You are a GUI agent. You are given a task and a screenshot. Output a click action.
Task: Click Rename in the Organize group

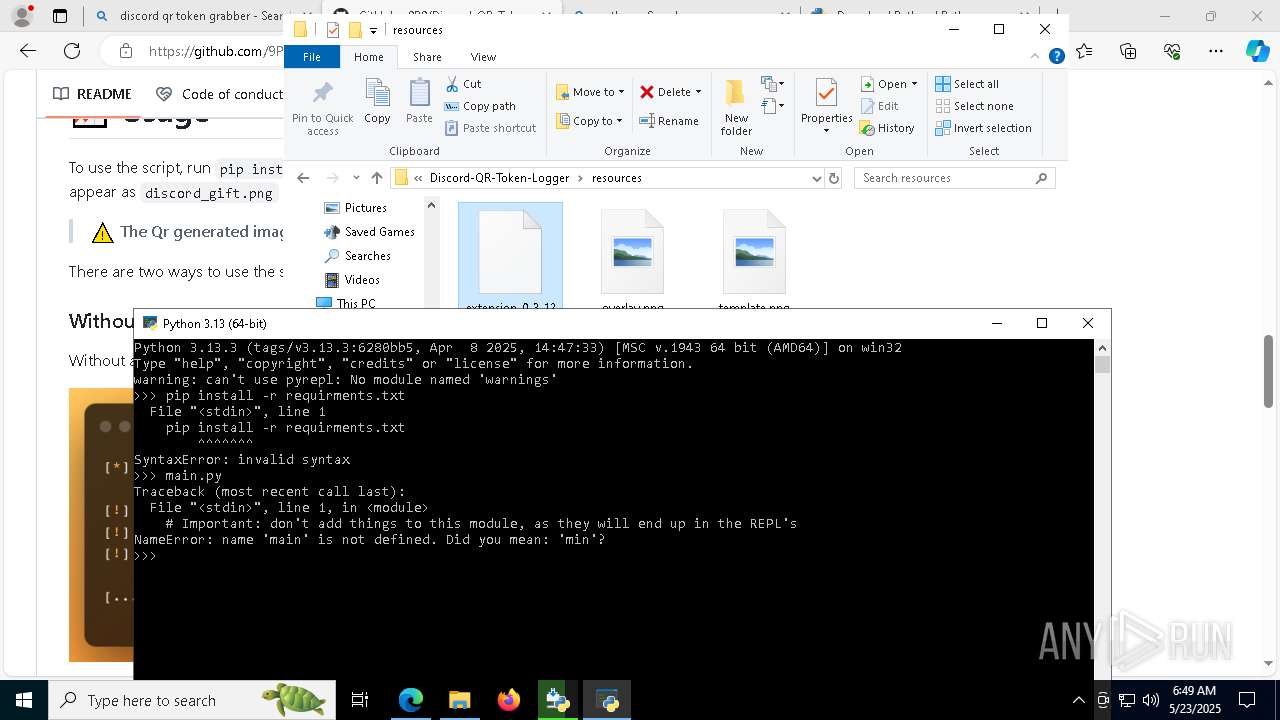pos(669,121)
